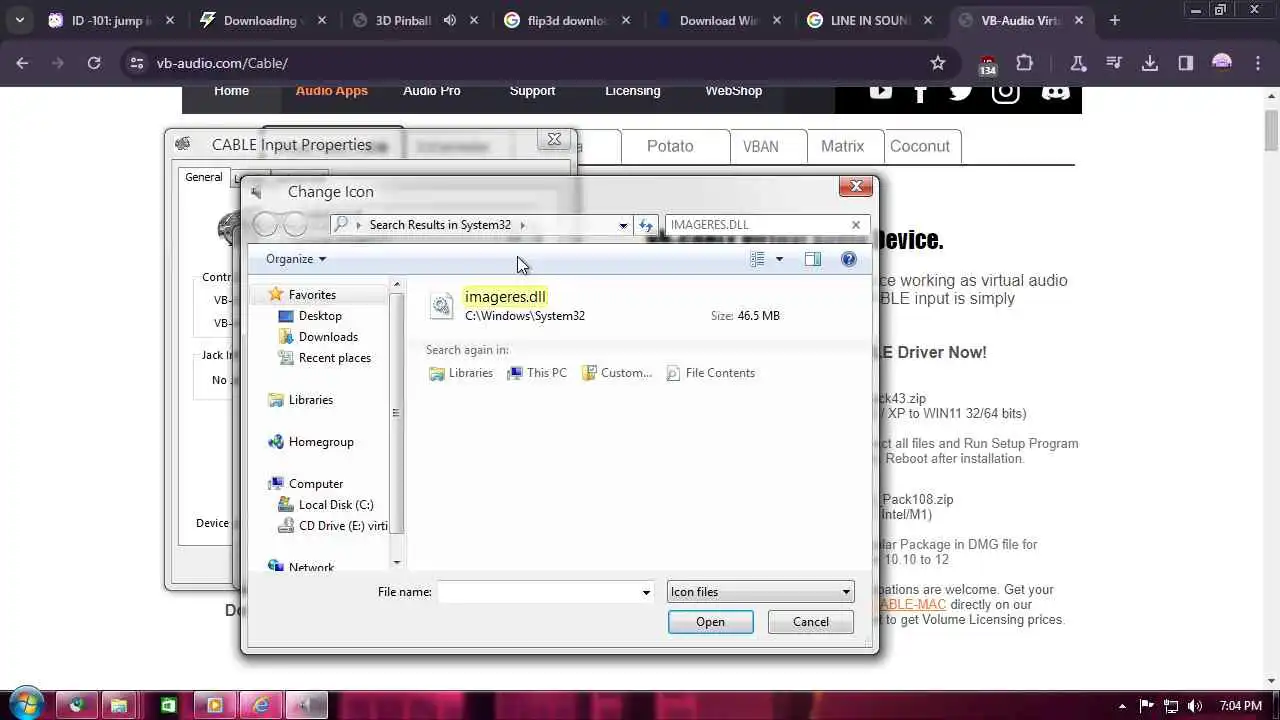1280x720 pixels.
Task: Select the Matrix tab on the webpage
Action: click(842, 146)
